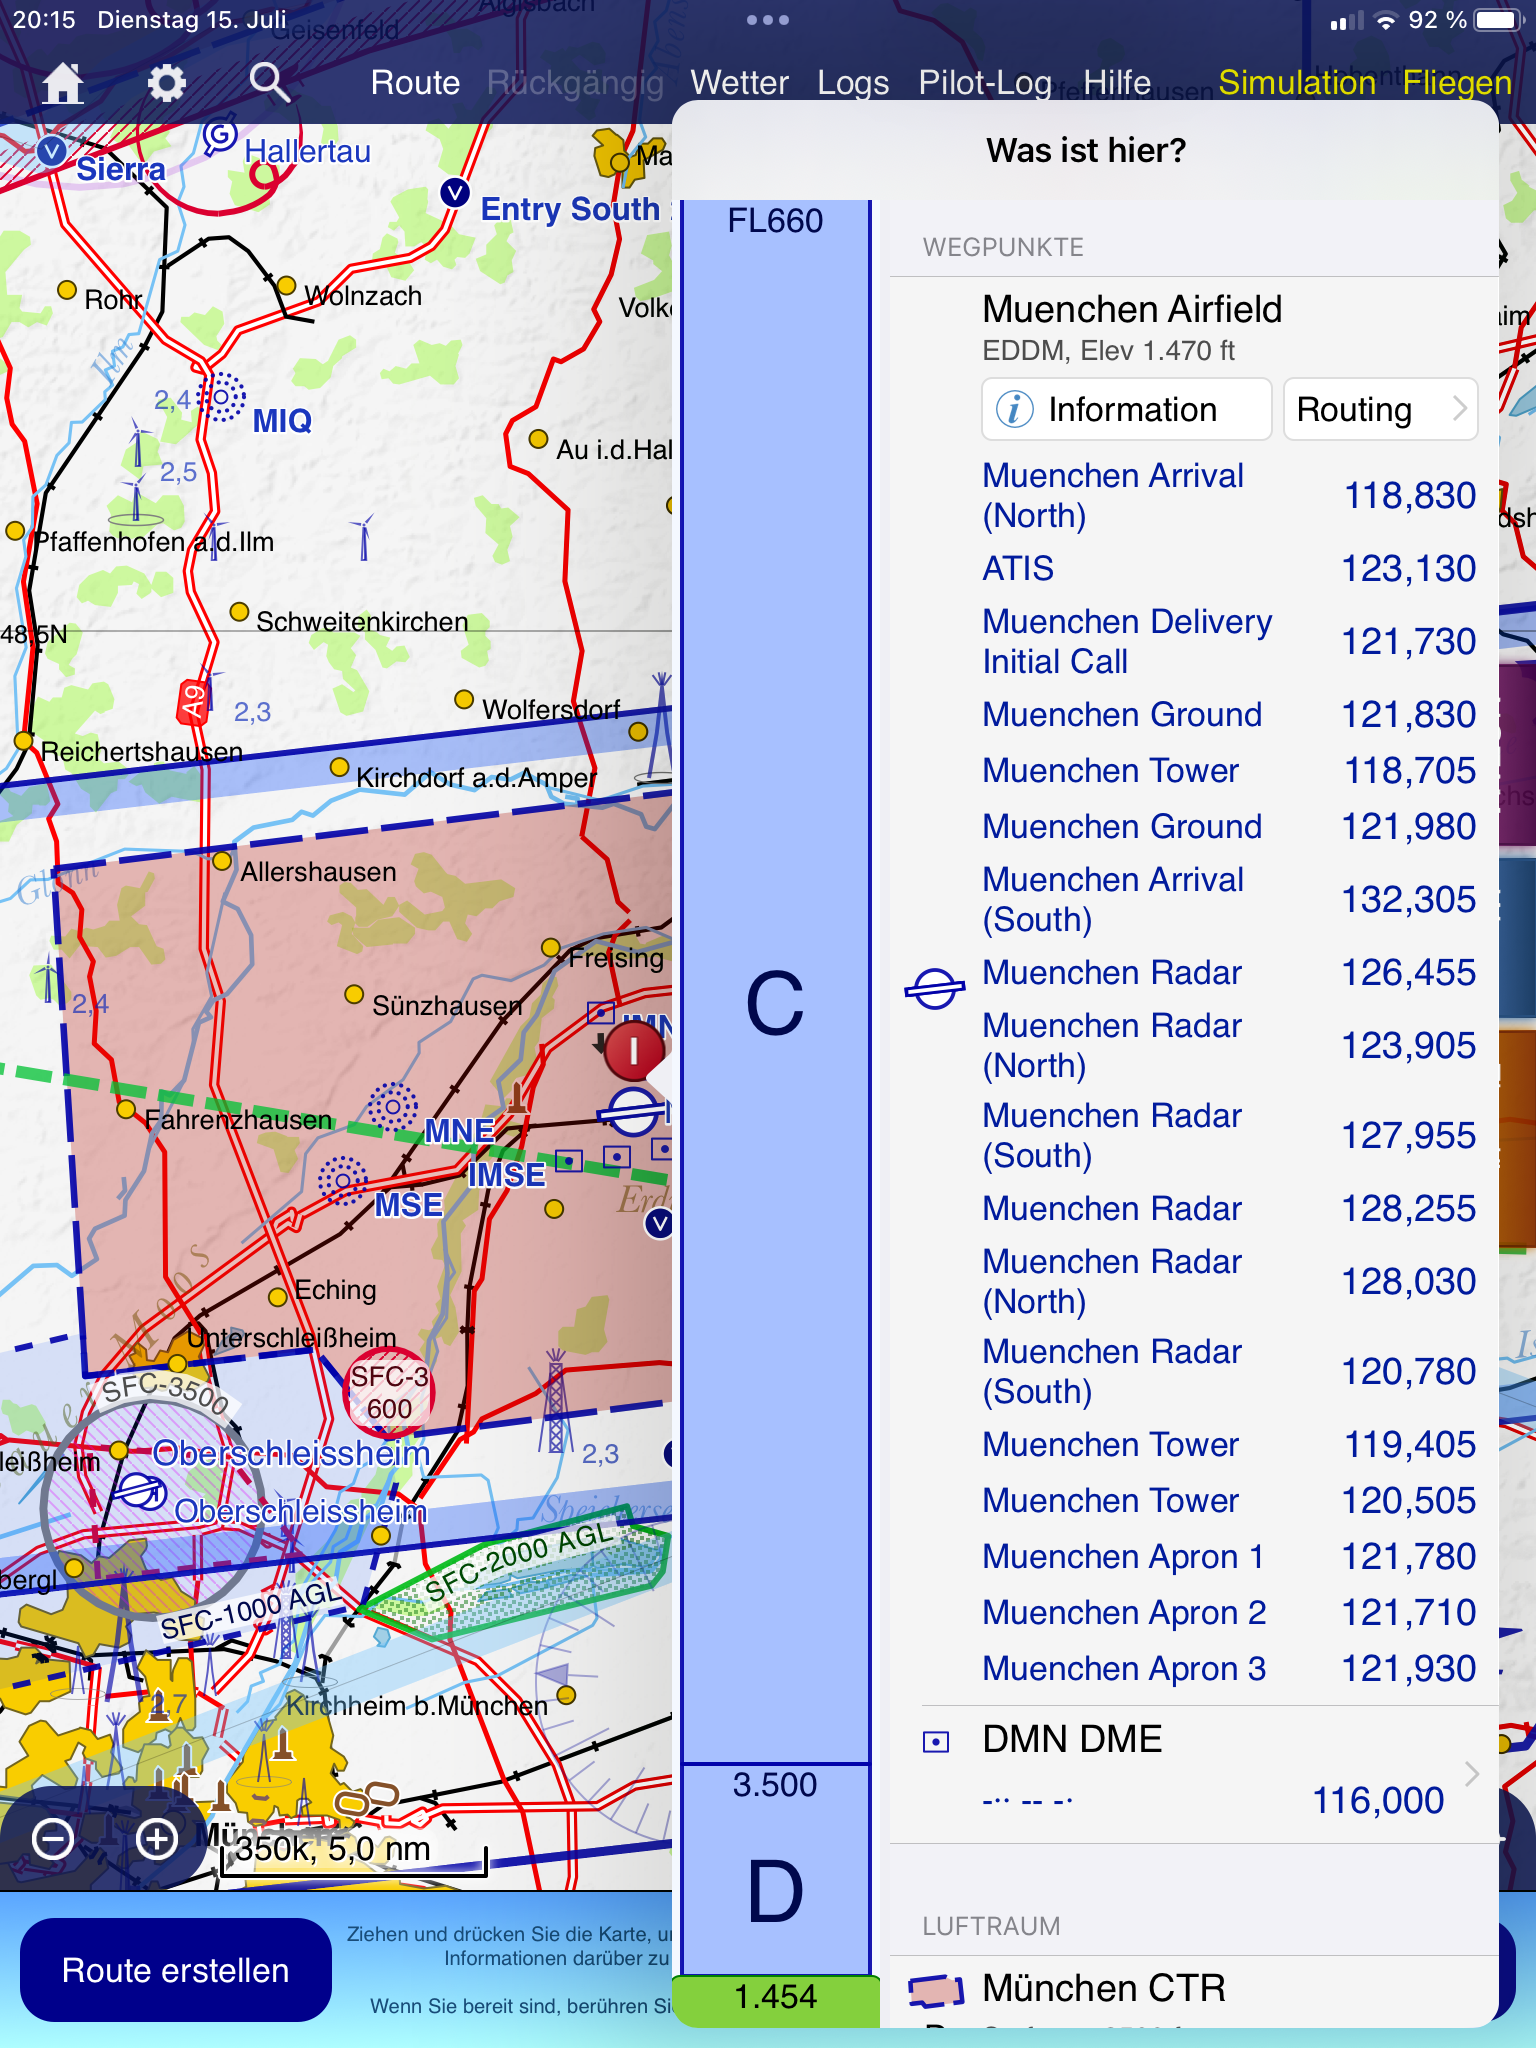
Task: Zoom in the map with plus button
Action: pyautogui.click(x=157, y=1839)
